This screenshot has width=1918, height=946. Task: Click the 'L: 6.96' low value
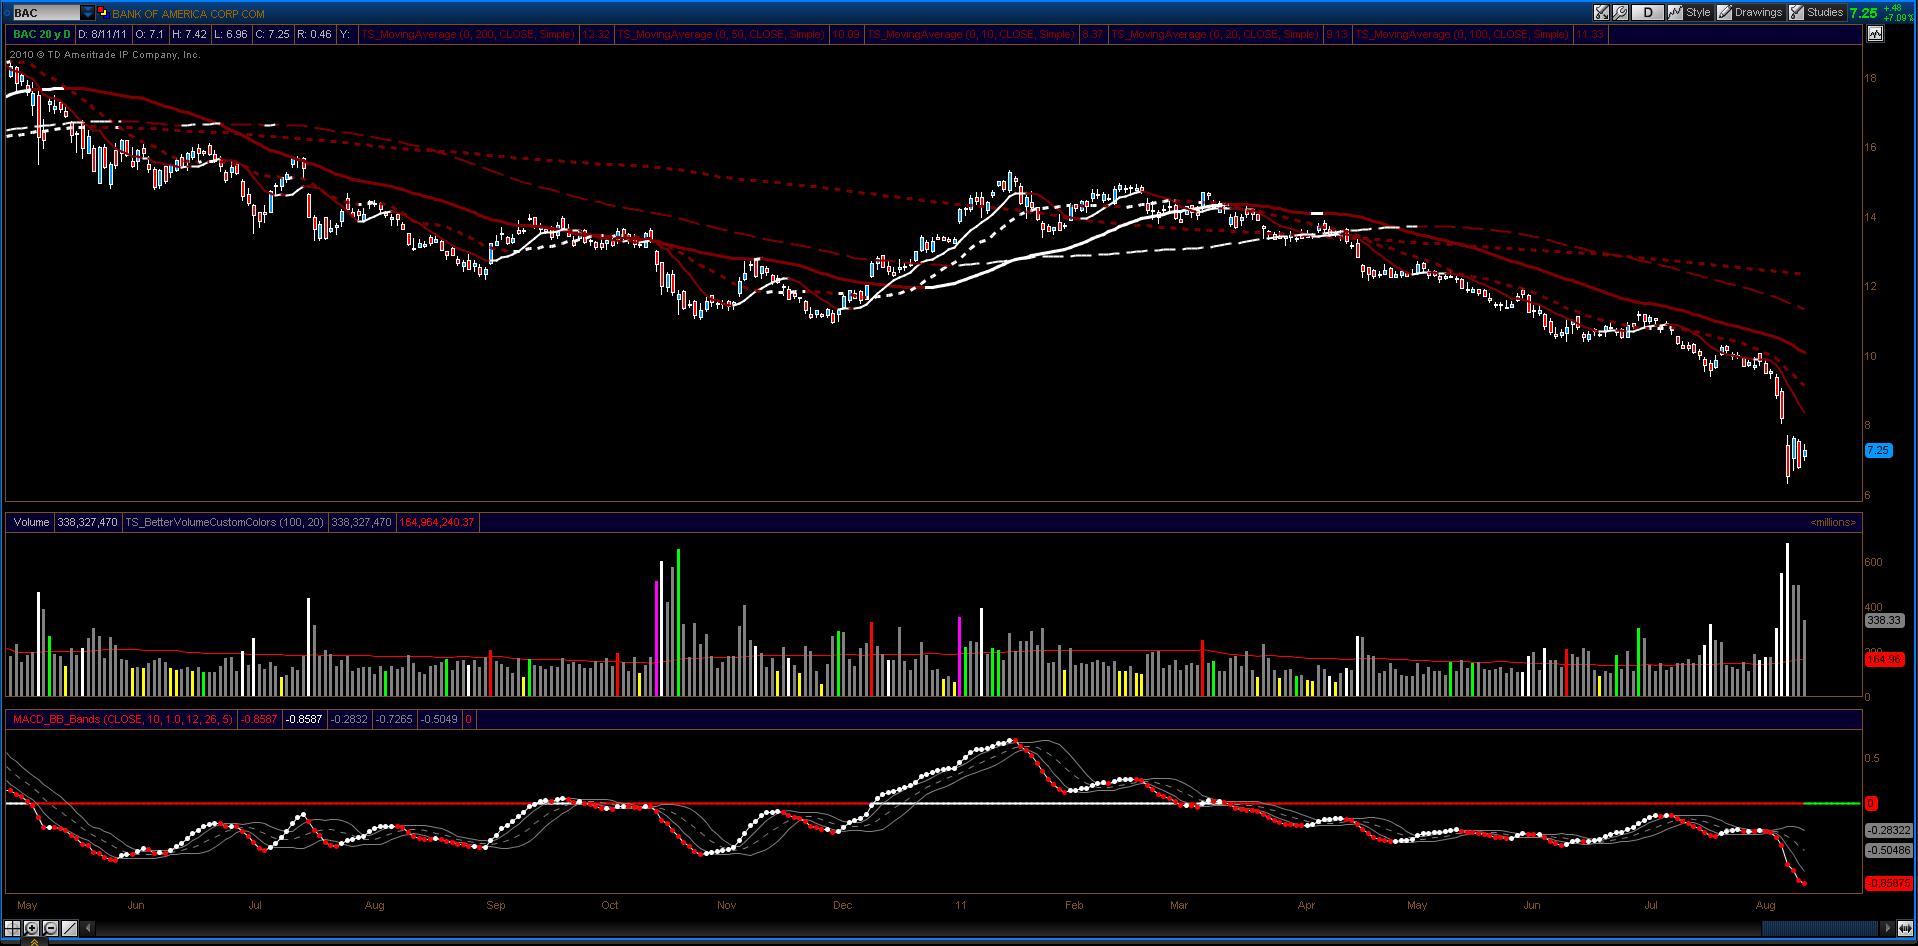[x=230, y=34]
